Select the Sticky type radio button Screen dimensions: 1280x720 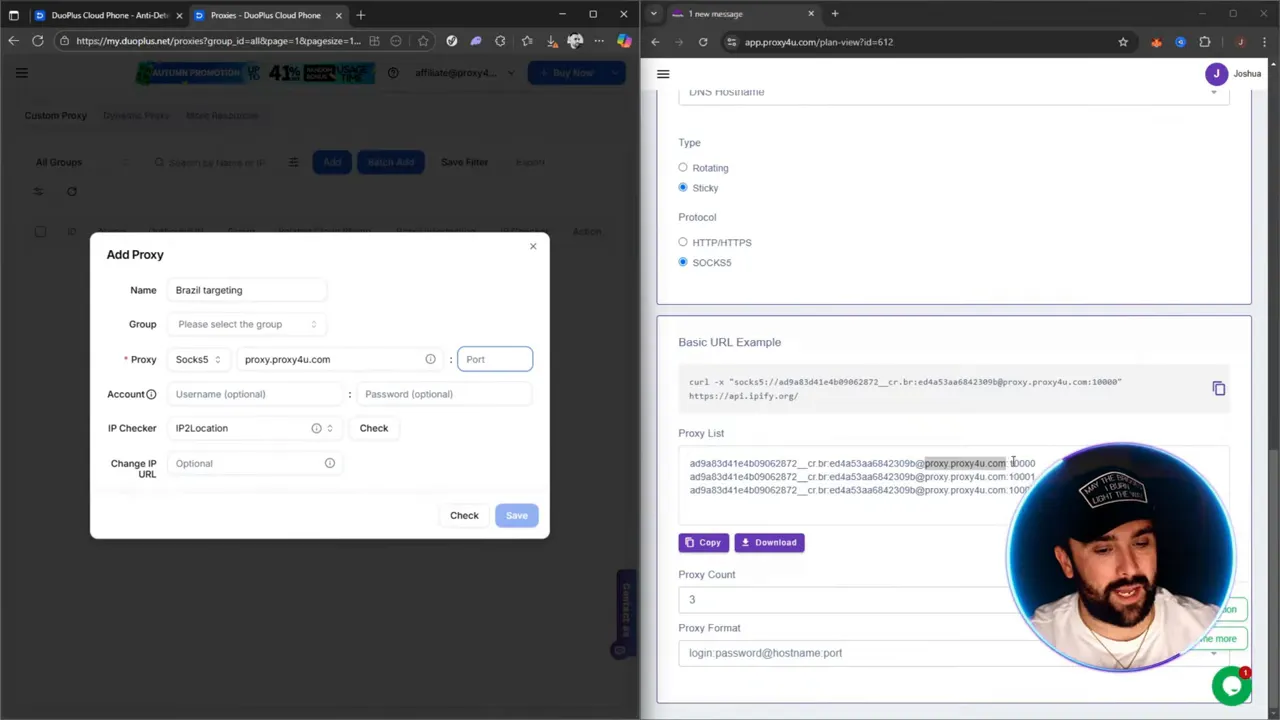pos(683,188)
